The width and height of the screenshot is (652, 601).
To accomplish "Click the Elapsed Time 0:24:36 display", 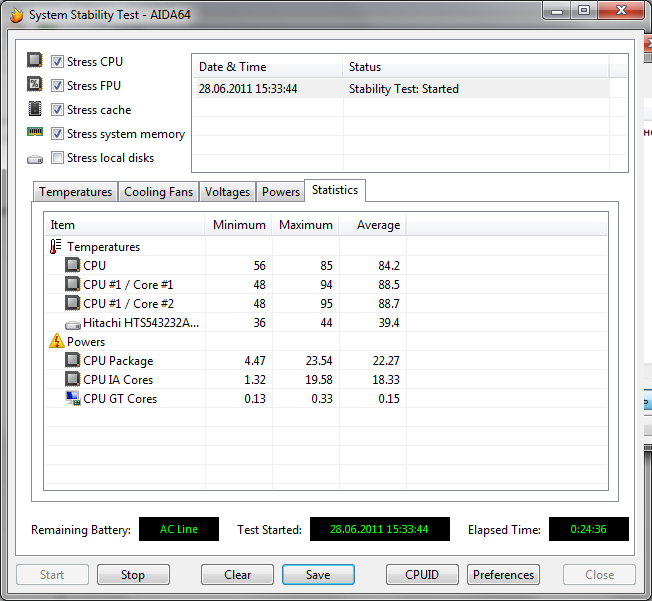I will coord(588,529).
